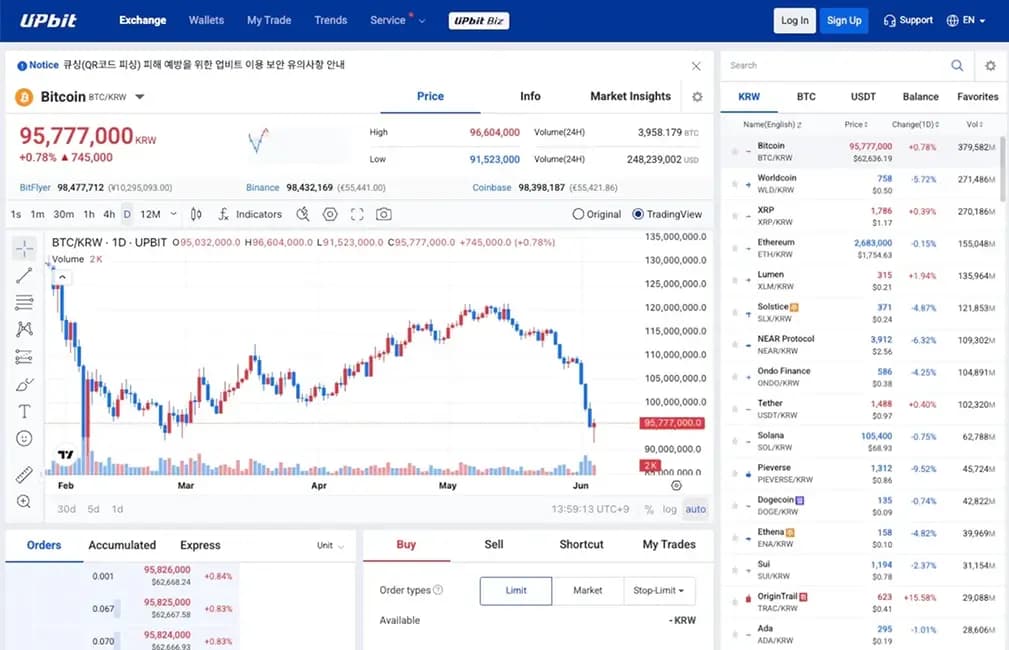Select the order book price 95,826,000
The height and width of the screenshot is (650, 1009).
point(167,570)
